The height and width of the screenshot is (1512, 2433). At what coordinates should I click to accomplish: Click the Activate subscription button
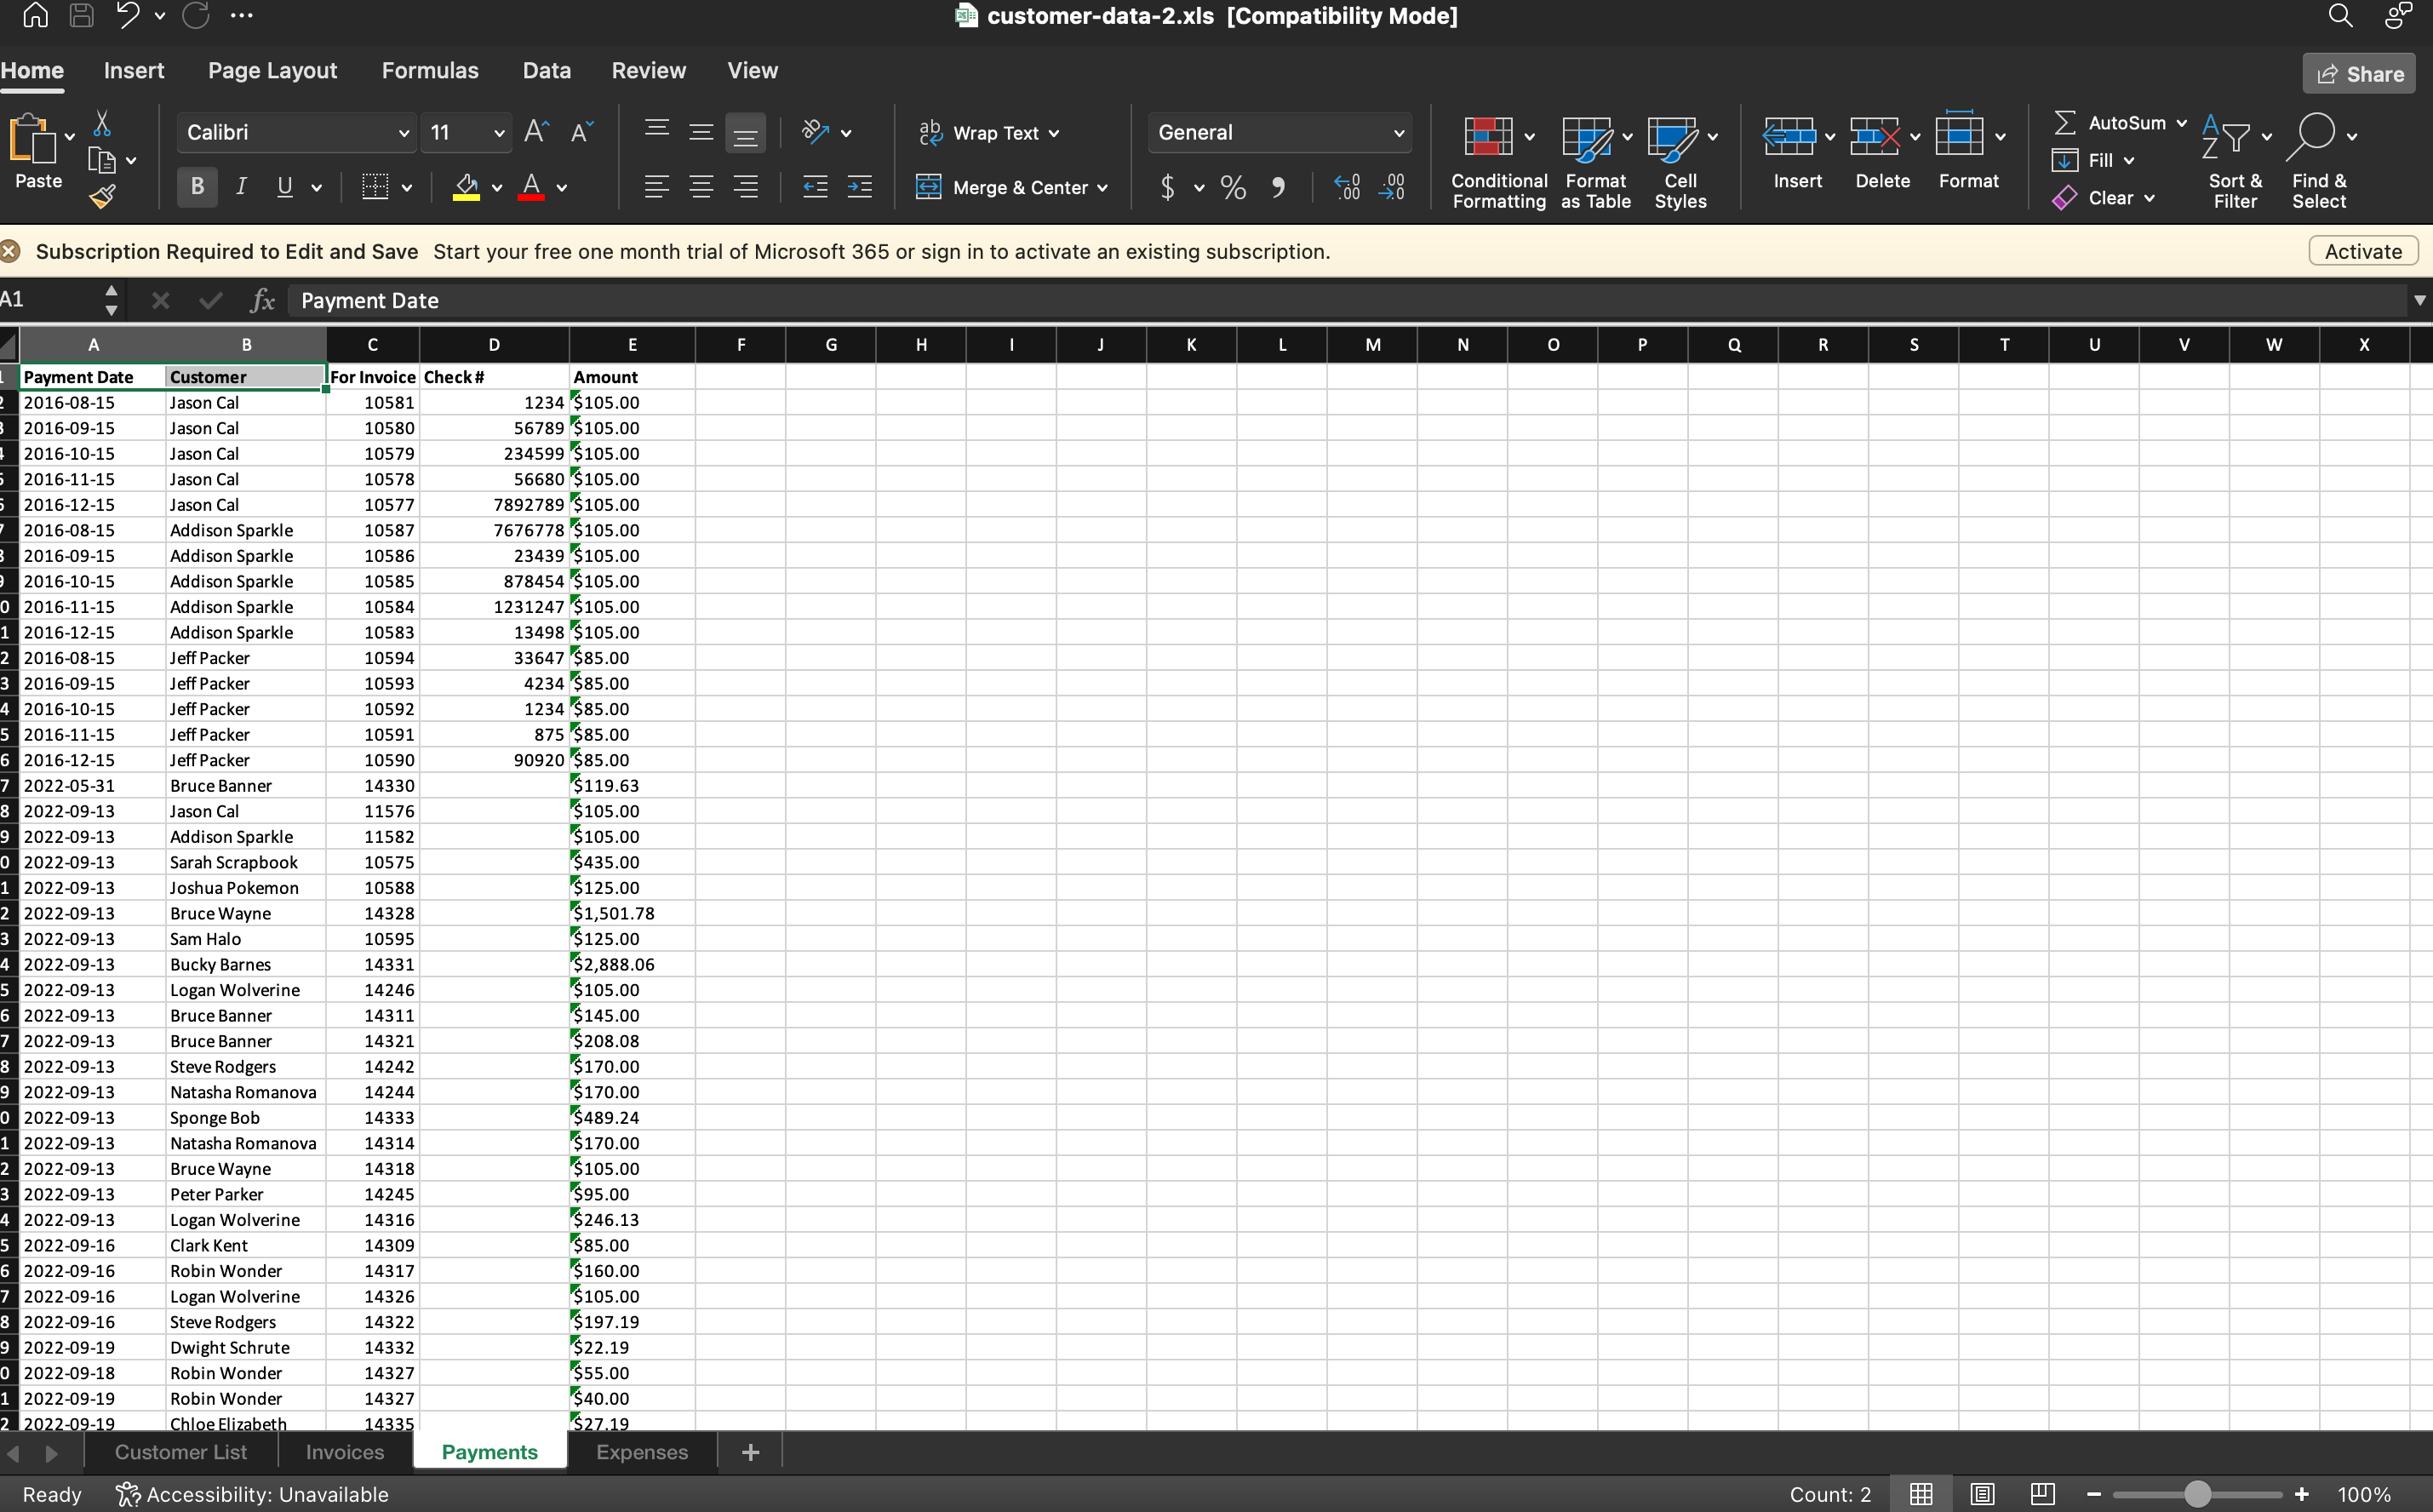tap(2362, 251)
